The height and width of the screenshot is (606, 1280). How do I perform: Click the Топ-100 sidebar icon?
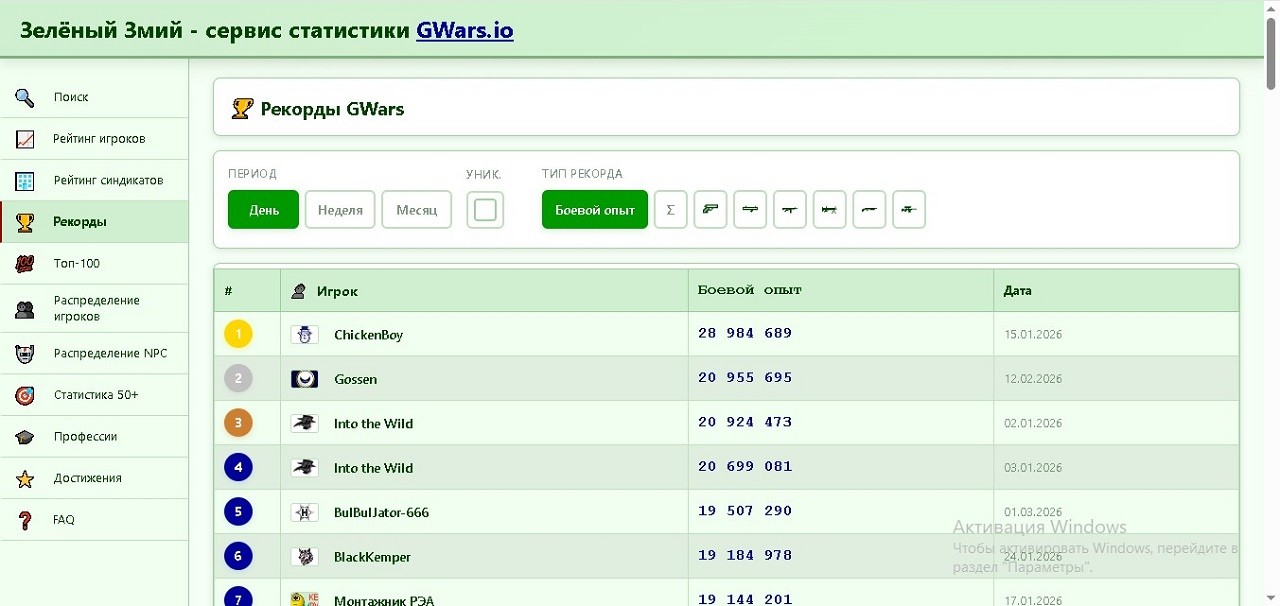click(25, 264)
